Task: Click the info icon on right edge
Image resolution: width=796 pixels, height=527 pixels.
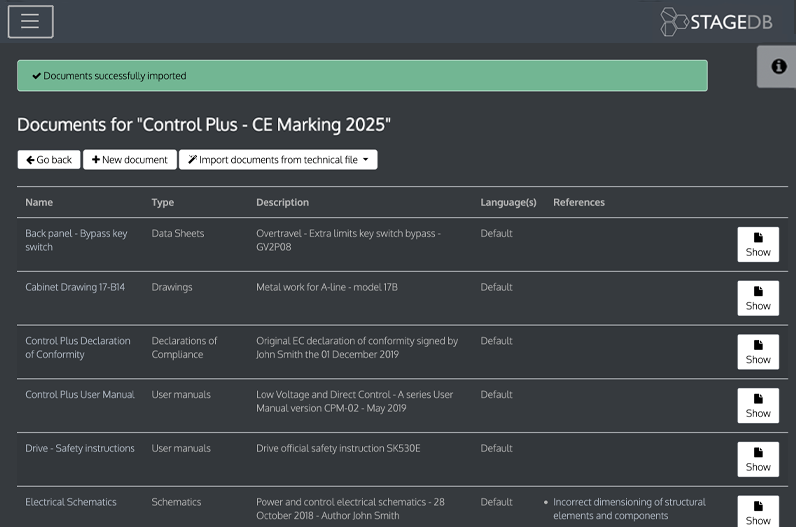Action: coord(778,66)
